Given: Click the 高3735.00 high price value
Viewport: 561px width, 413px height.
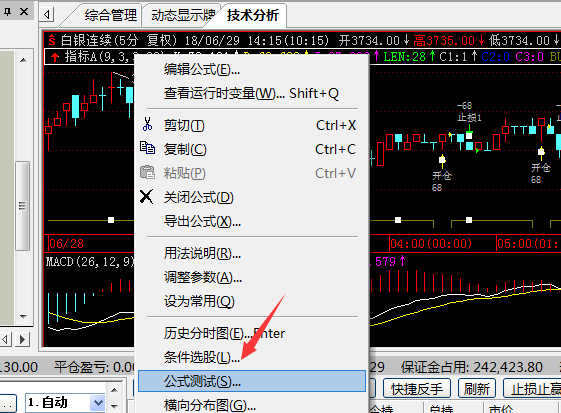Looking at the screenshot, I should click(x=444, y=40).
